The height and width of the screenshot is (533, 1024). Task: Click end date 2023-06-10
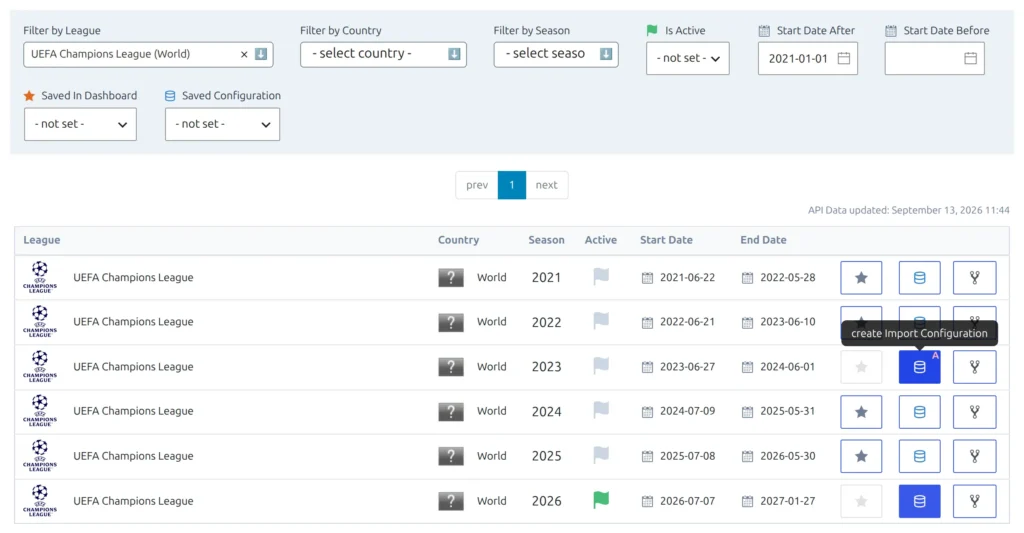[788, 322]
